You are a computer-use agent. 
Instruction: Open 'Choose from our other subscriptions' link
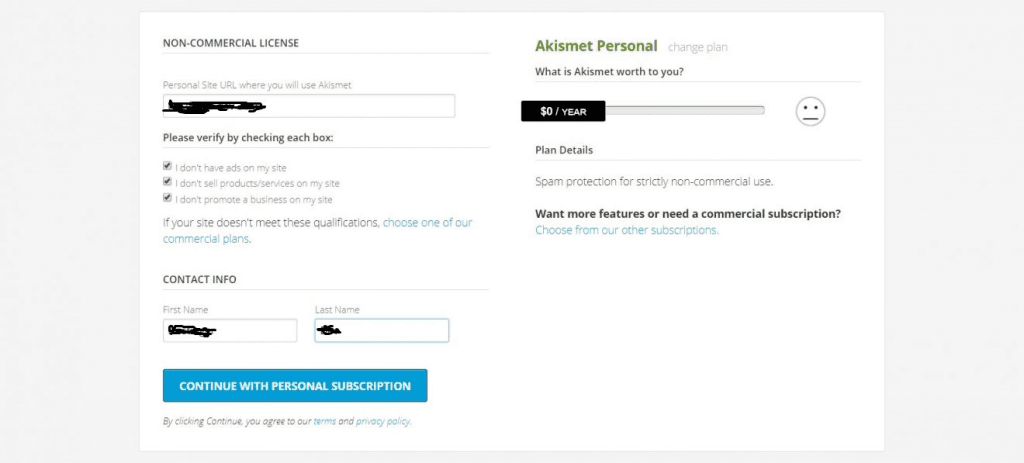click(627, 230)
